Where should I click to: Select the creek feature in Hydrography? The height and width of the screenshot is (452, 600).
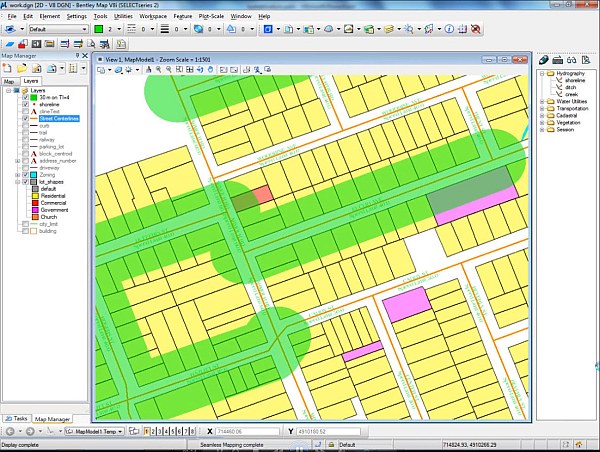[573, 94]
